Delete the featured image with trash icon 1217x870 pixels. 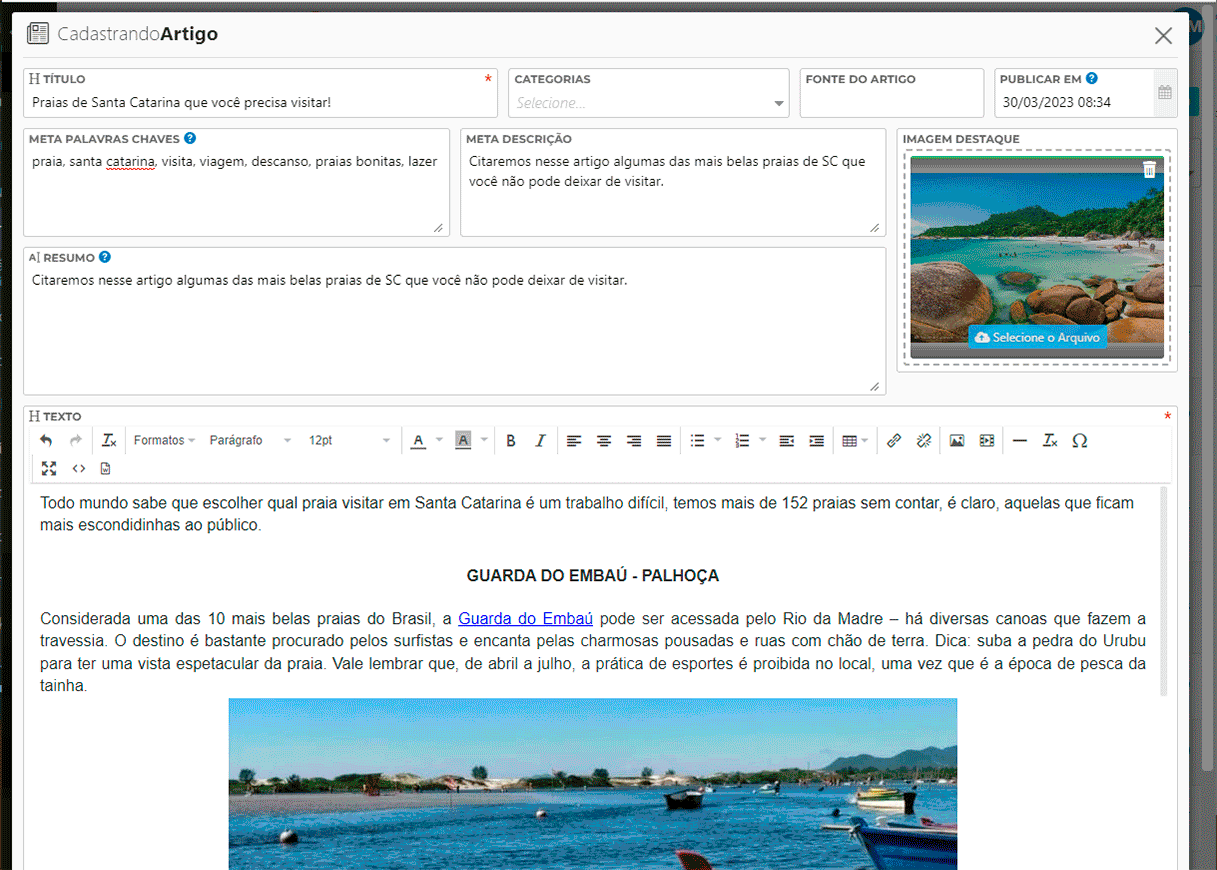[x=1150, y=170]
